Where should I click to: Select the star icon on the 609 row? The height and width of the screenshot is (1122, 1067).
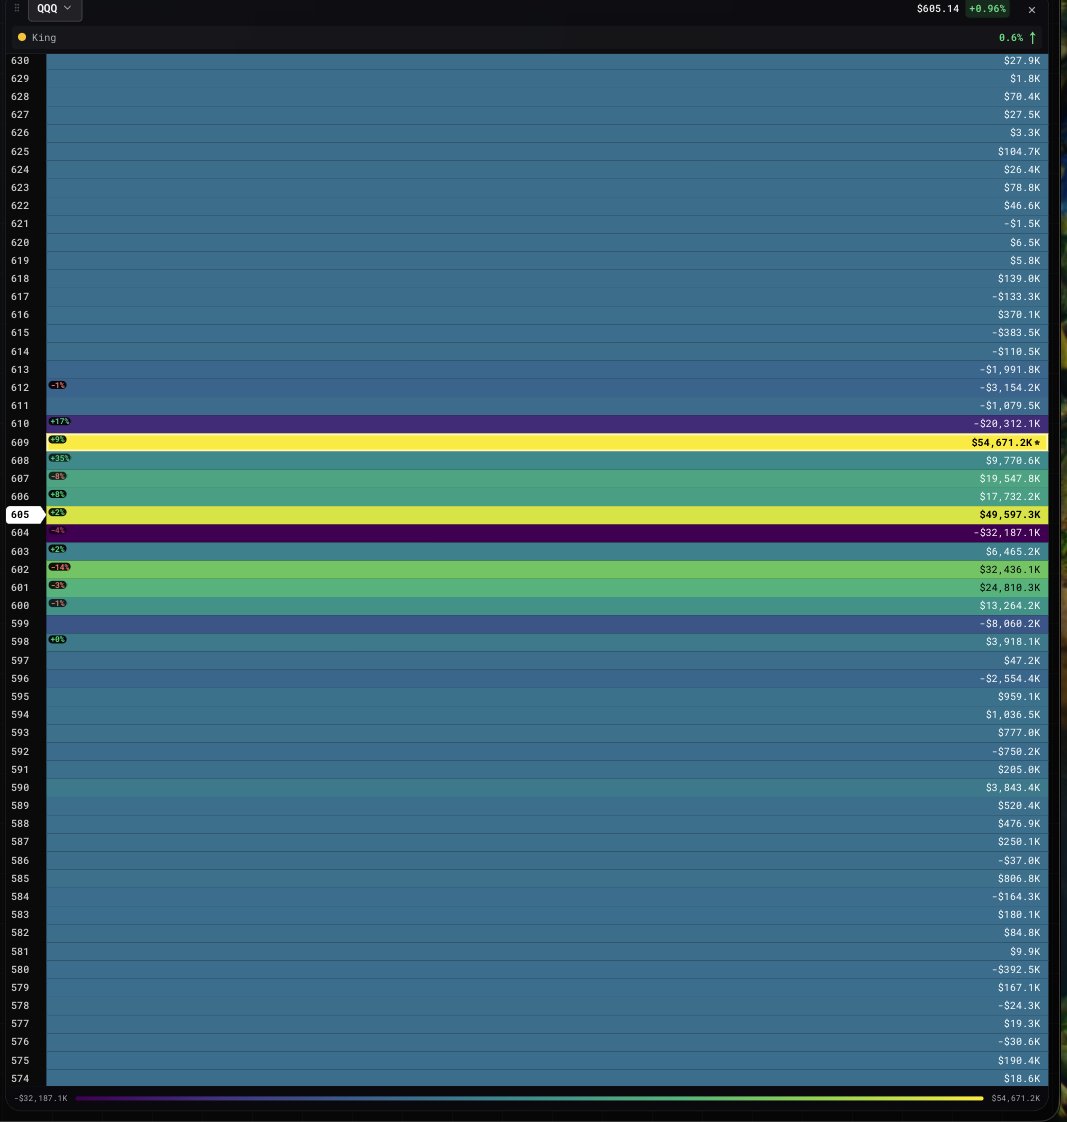click(x=1037, y=443)
